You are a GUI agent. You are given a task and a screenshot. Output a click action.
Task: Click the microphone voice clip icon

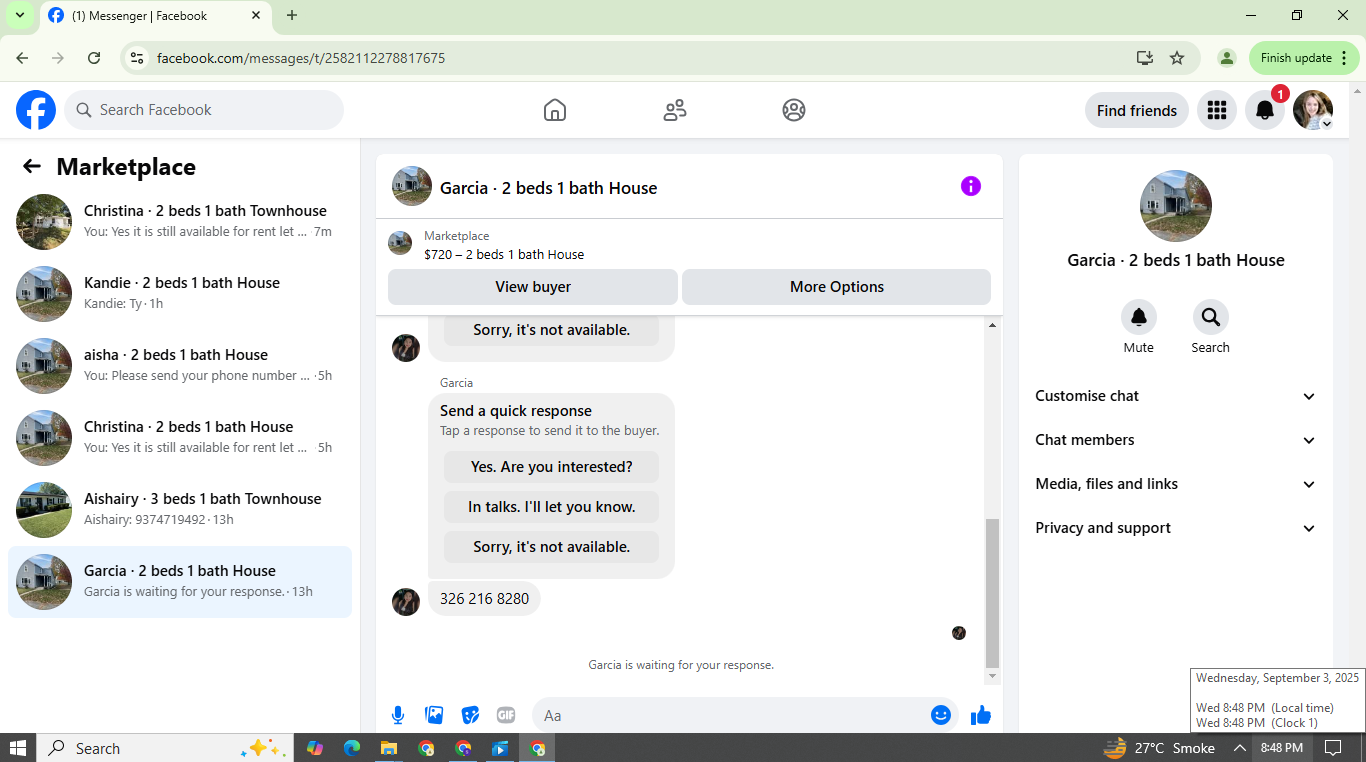tap(398, 715)
